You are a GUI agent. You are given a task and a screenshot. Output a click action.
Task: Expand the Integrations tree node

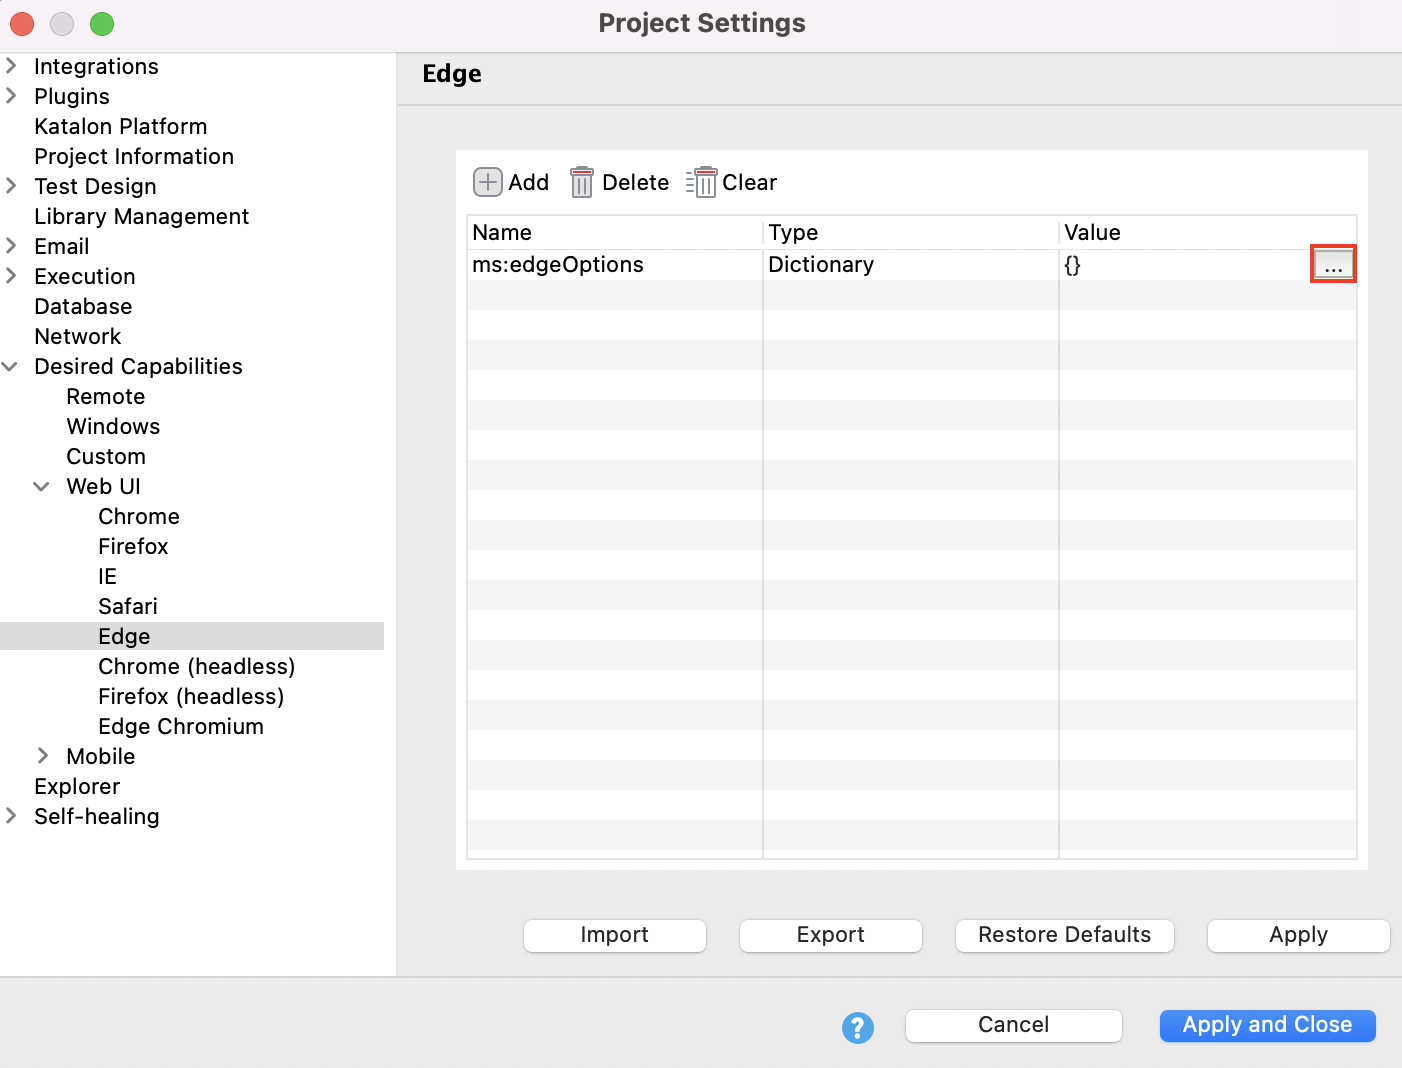(12, 66)
